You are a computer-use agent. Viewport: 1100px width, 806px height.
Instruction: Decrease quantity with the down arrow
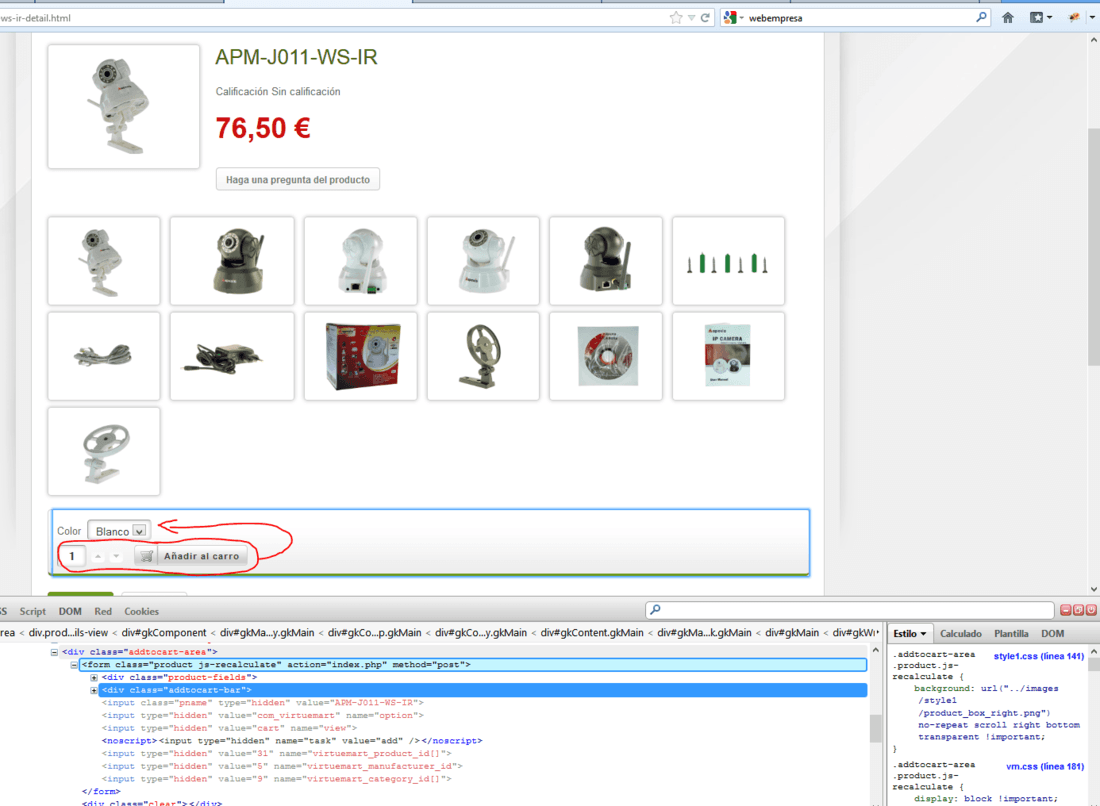[116, 556]
